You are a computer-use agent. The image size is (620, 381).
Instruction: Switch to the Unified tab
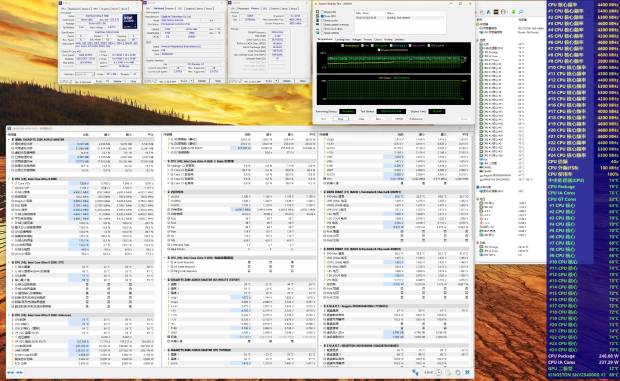[x=388, y=39]
